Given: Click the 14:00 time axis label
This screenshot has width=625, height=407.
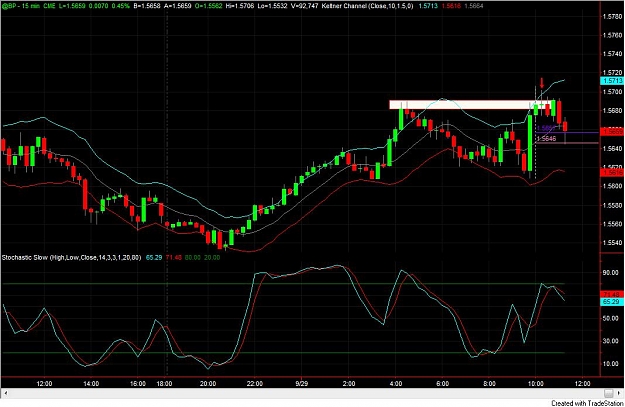Looking at the screenshot, I should (91, 384).
